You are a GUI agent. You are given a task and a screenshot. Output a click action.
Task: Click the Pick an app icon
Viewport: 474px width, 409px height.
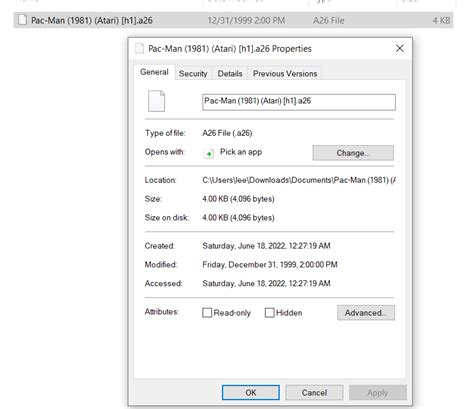click(x=209, y=153)
